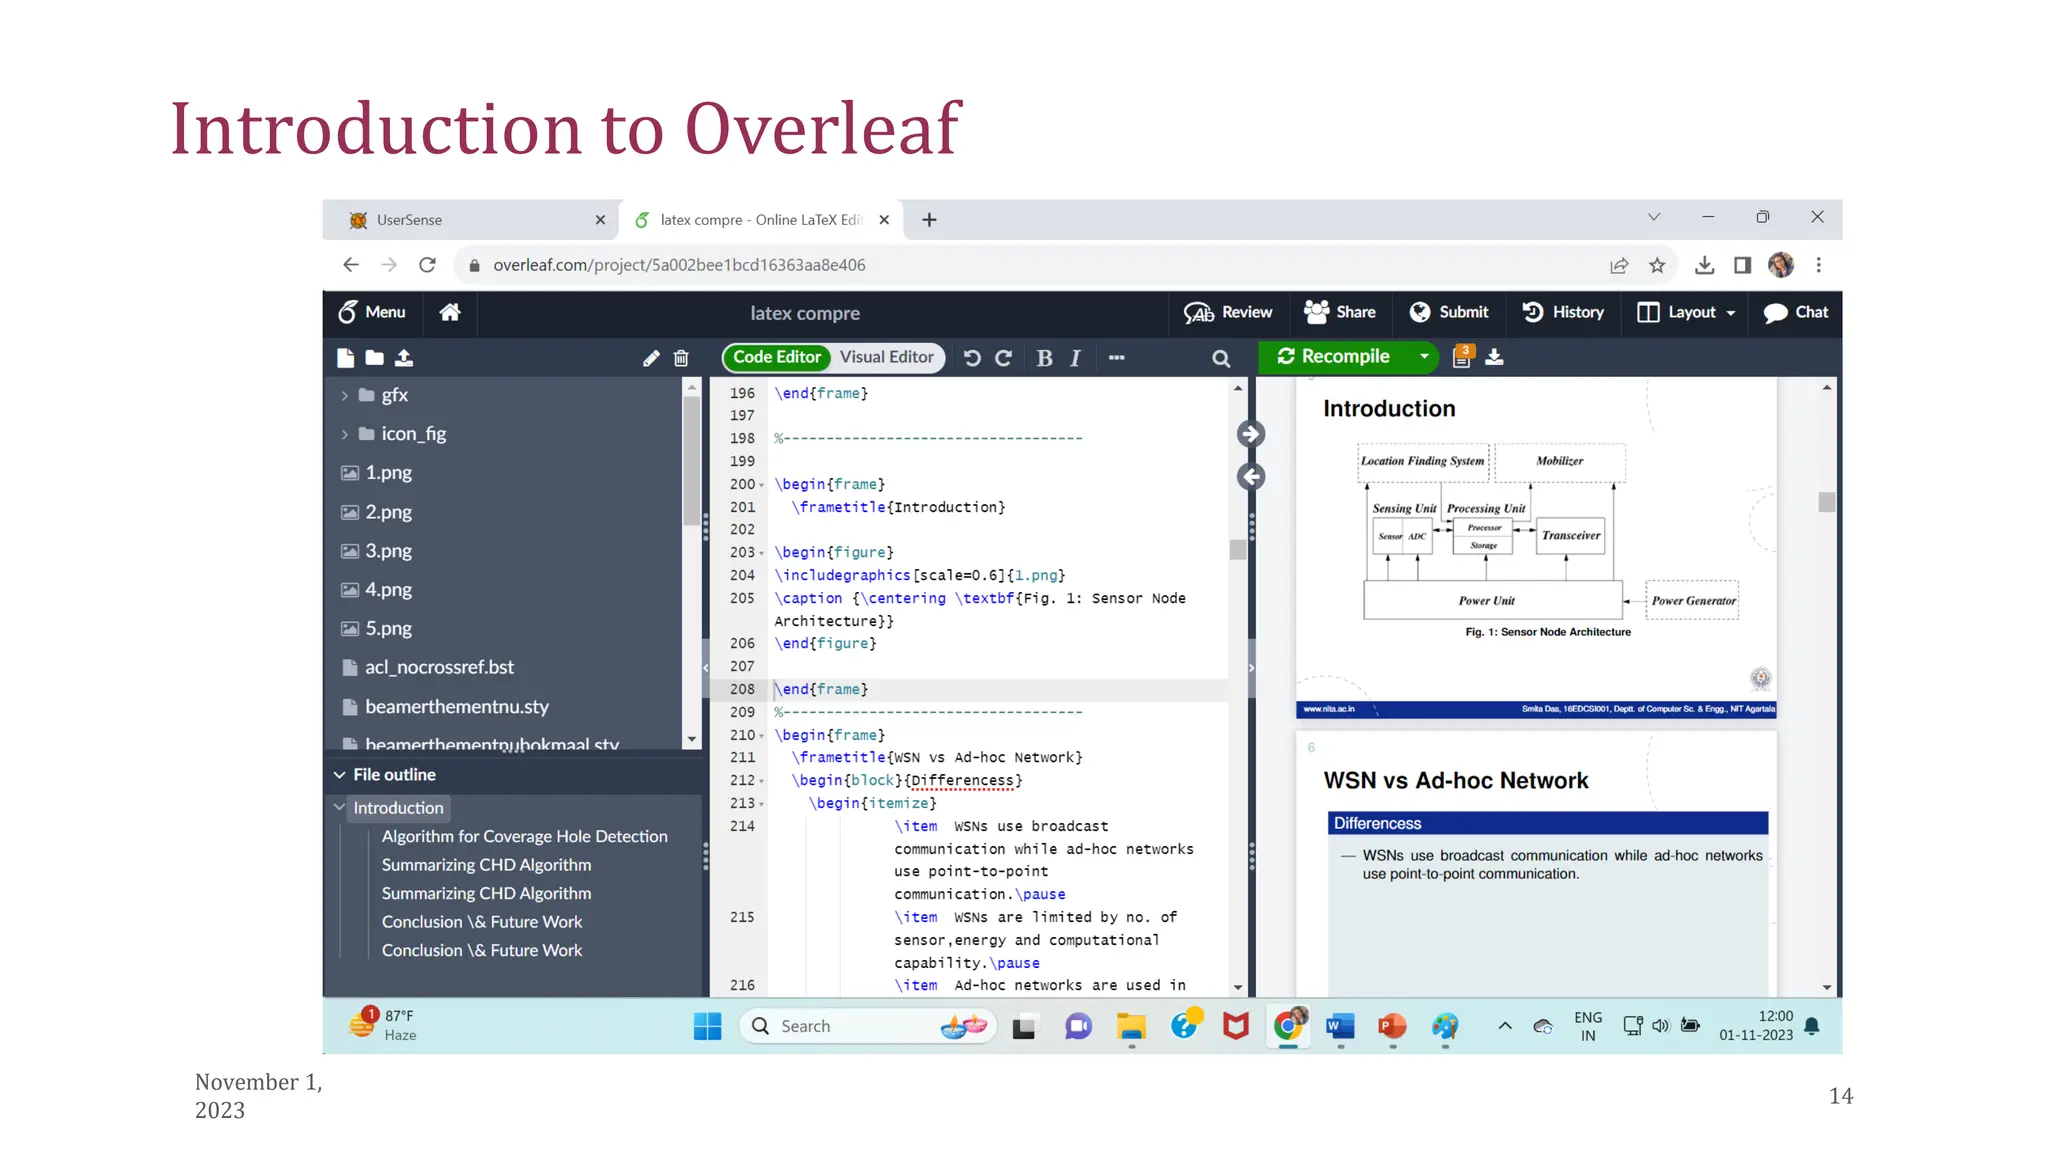Open the Layout dropdown
Image resolution: width=2048 pixels, height=1152 pixels.
tap(1686, 312)
